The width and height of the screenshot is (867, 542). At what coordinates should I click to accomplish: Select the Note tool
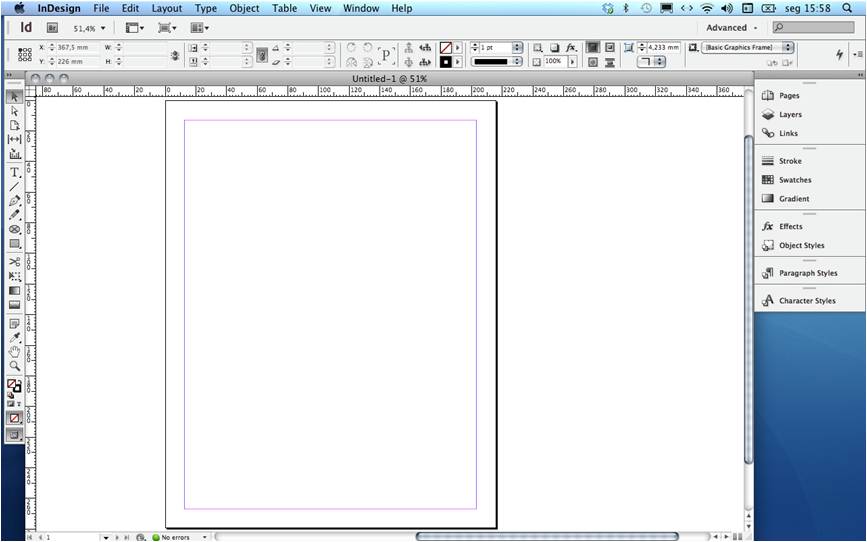click(14, 324)
